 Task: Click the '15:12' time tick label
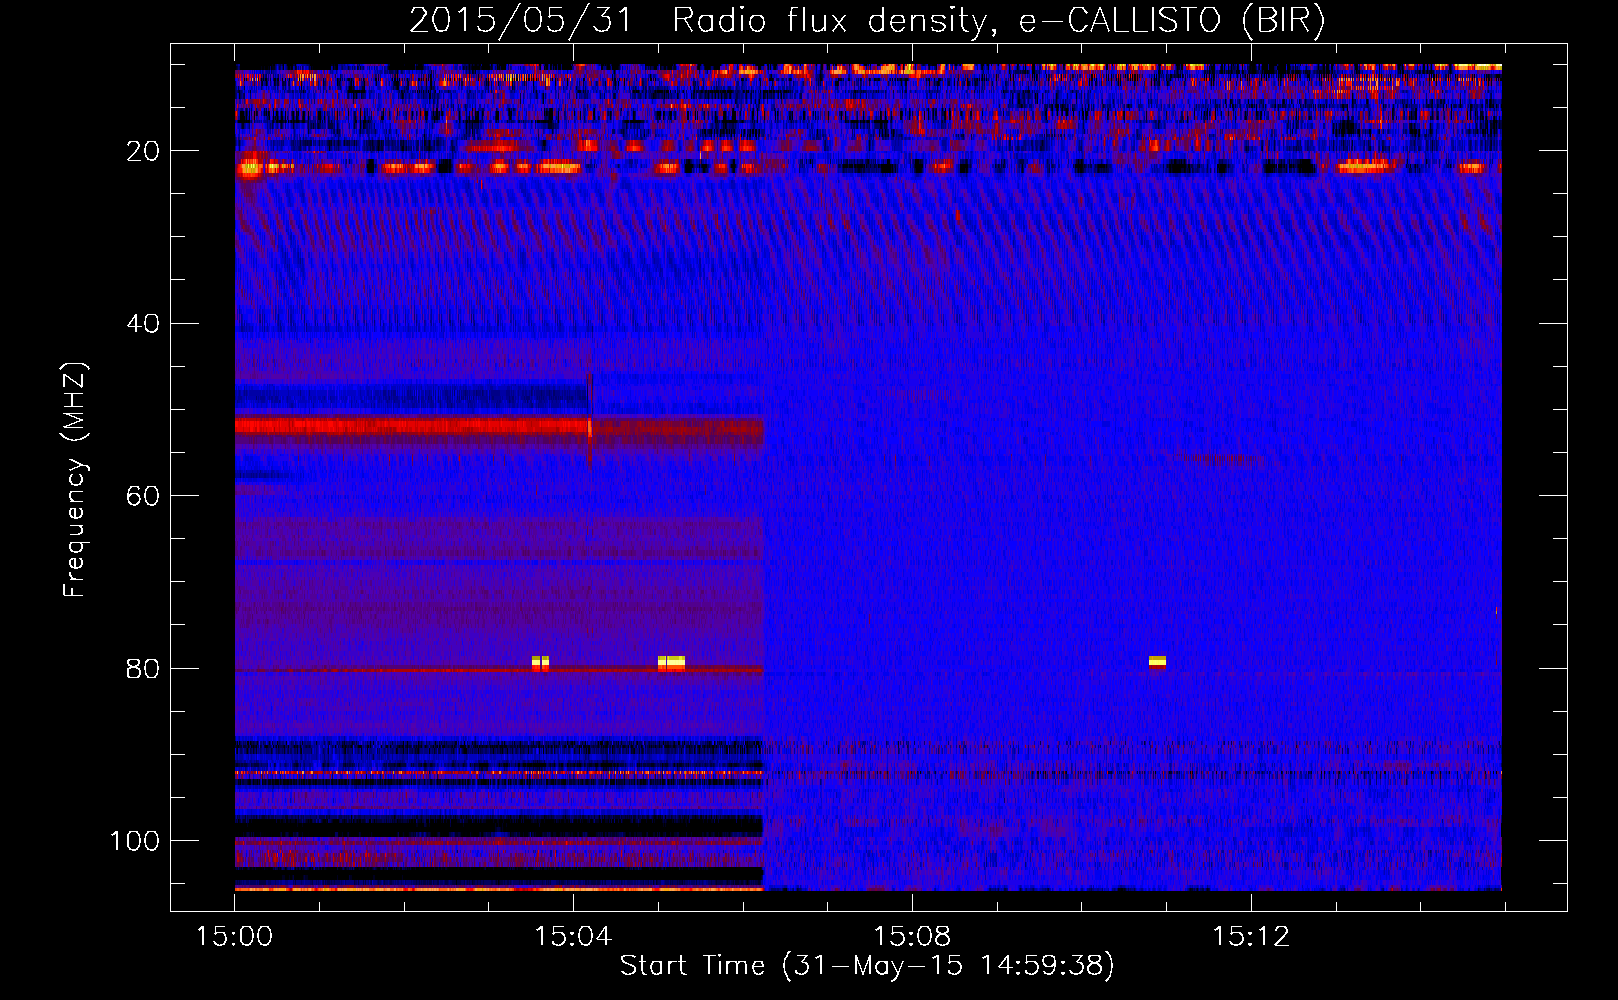(1251, 937)
